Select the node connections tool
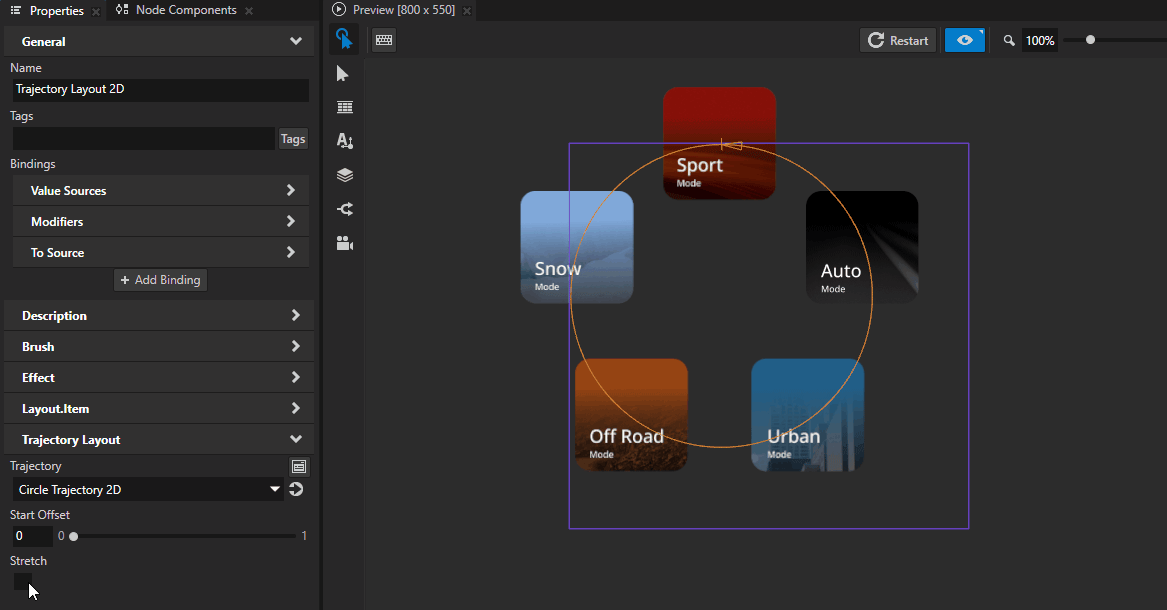 click(345, 209)
